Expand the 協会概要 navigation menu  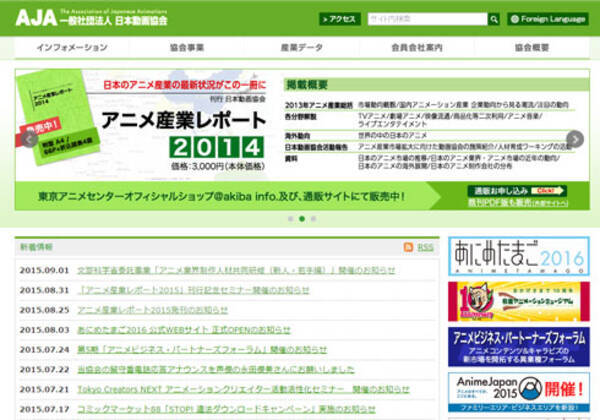[x=530, y=48]
